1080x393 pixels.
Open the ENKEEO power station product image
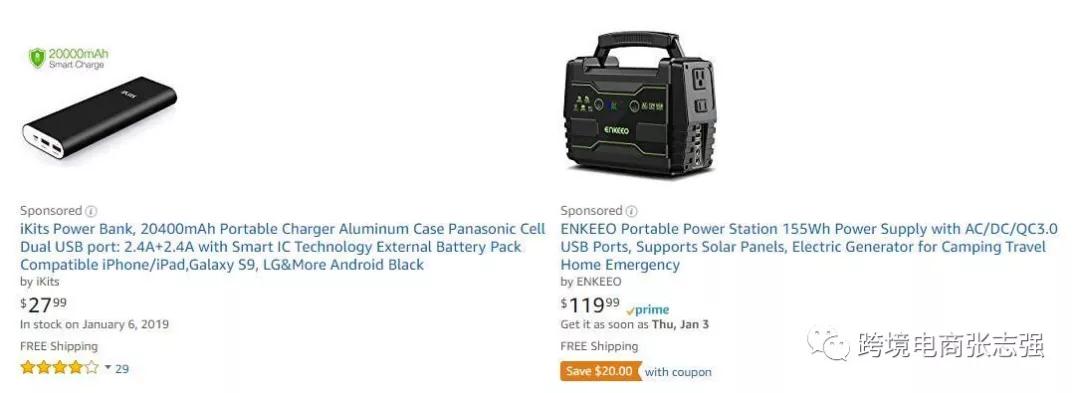641,103
